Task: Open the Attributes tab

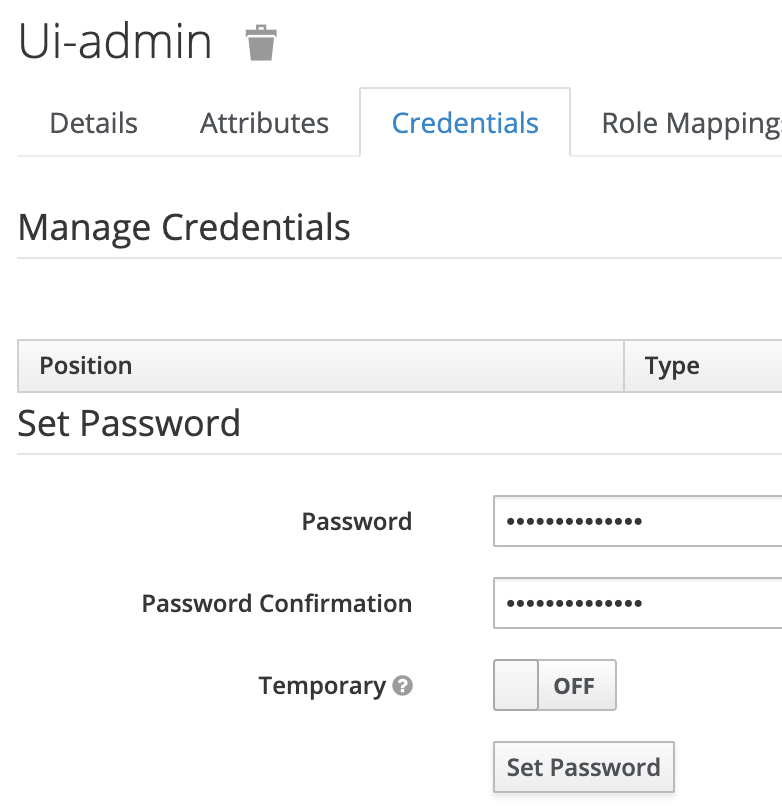Action: 263,122
